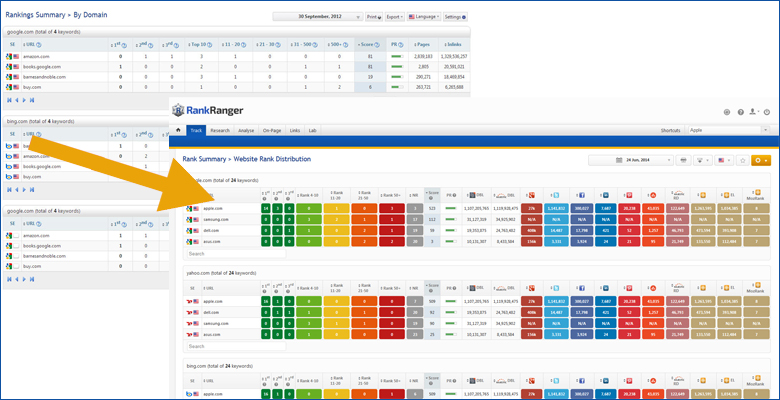Image resolution: width=780 pixels, height=400 pixels.
Task: Open the Language dropdown
Action: tap(421, 17)
